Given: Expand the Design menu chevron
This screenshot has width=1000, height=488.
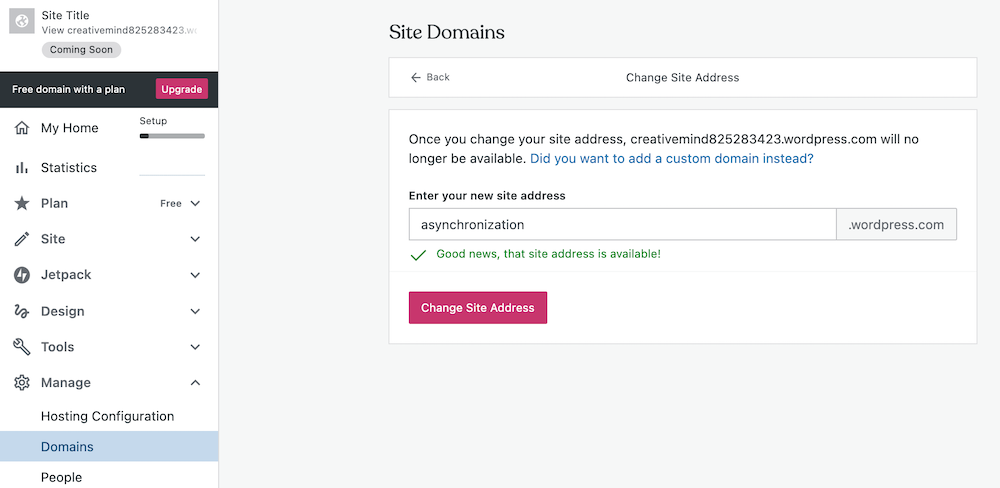Looking at the screenshot, I should pyautogui.click(x=195, y=311).
